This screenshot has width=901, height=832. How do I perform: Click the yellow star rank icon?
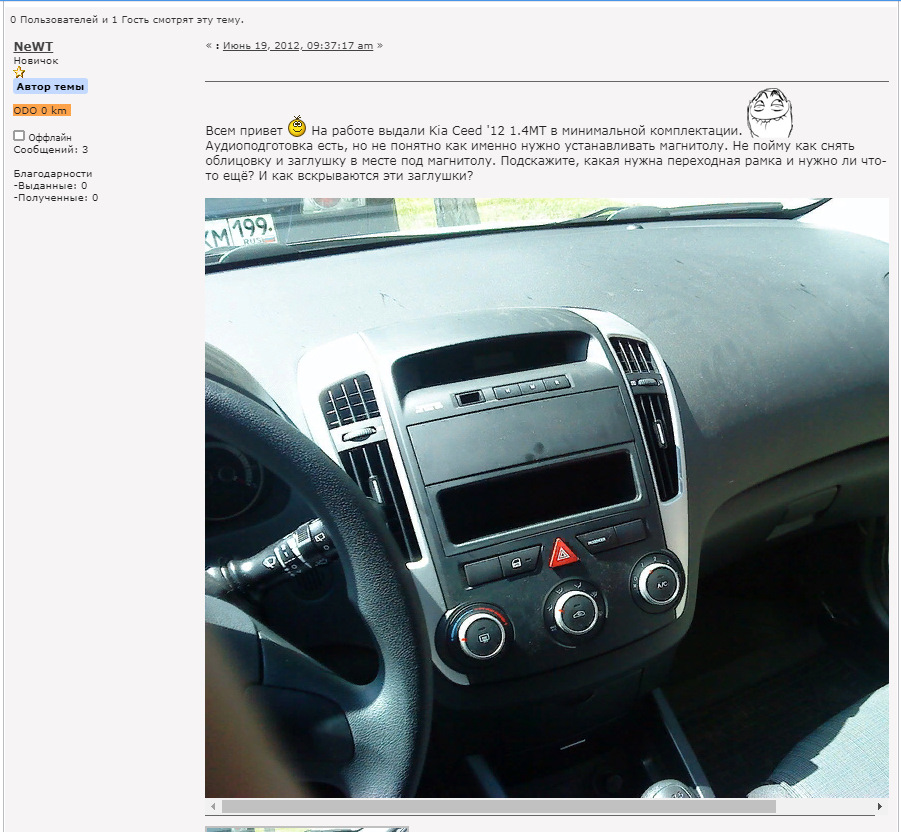pyautogui.click(x=20, y=72)
